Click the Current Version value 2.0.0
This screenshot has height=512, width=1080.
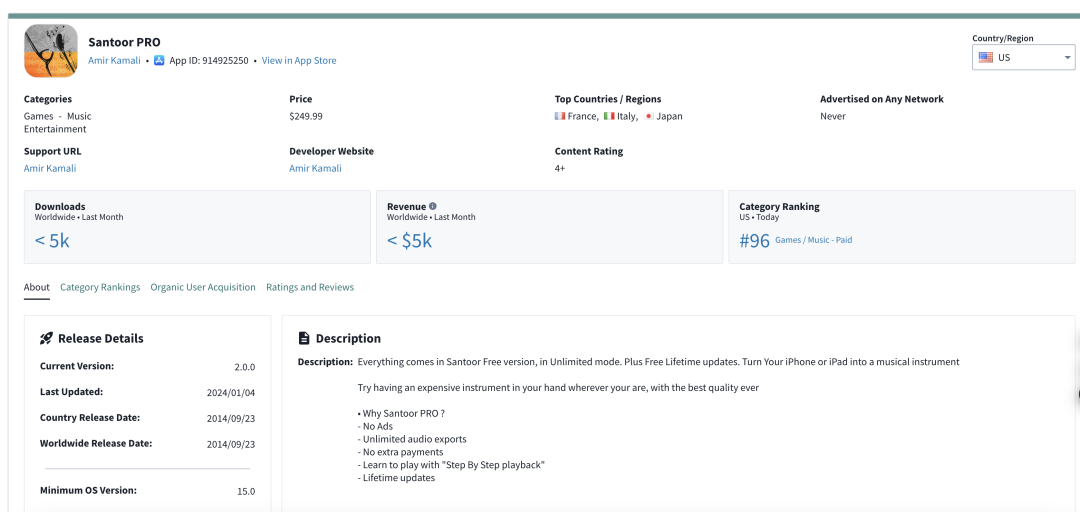click(x=245, y=367)
